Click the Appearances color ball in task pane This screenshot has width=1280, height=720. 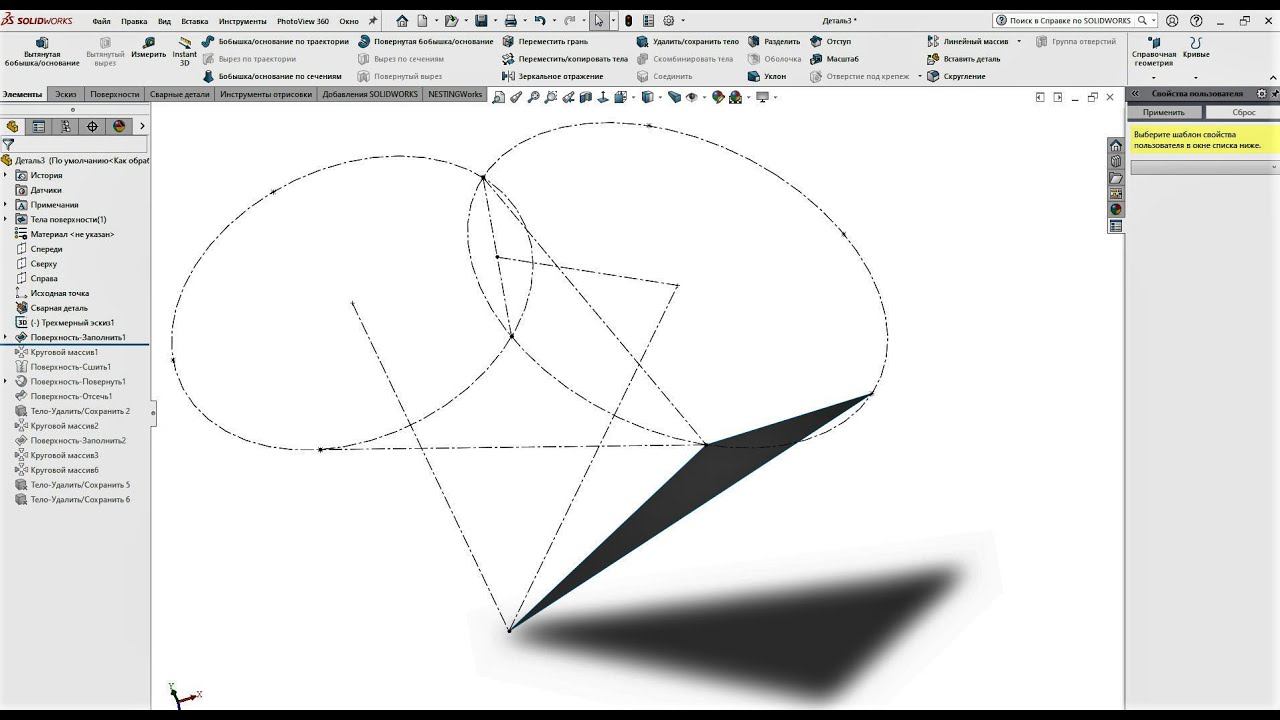pyautogui.click(x=1116, y=210)
